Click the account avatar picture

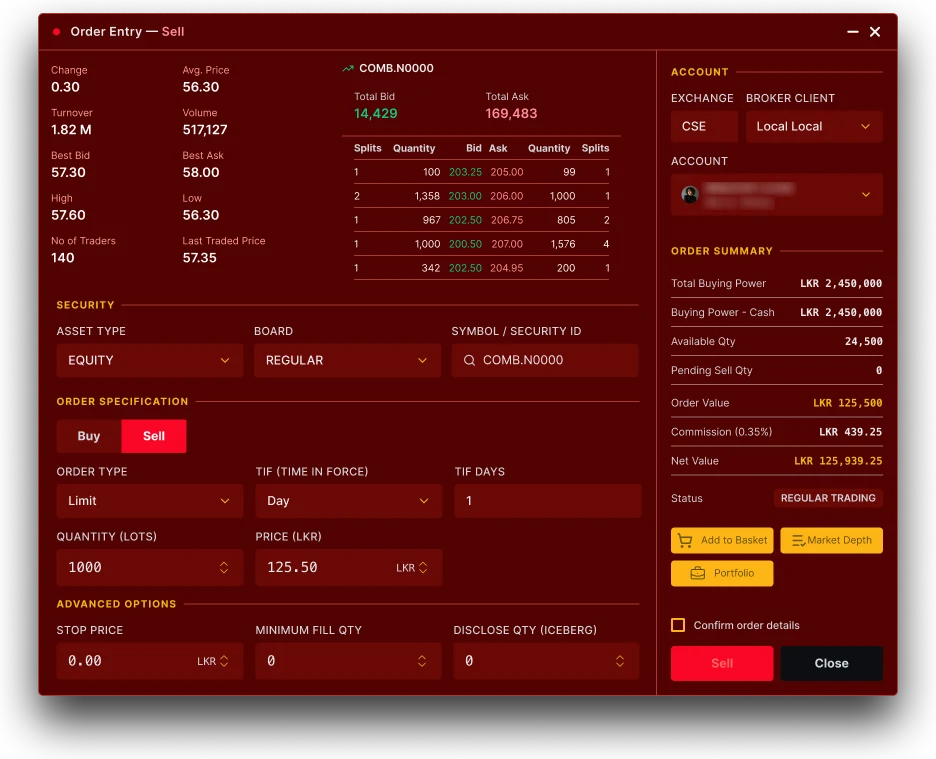690,194
